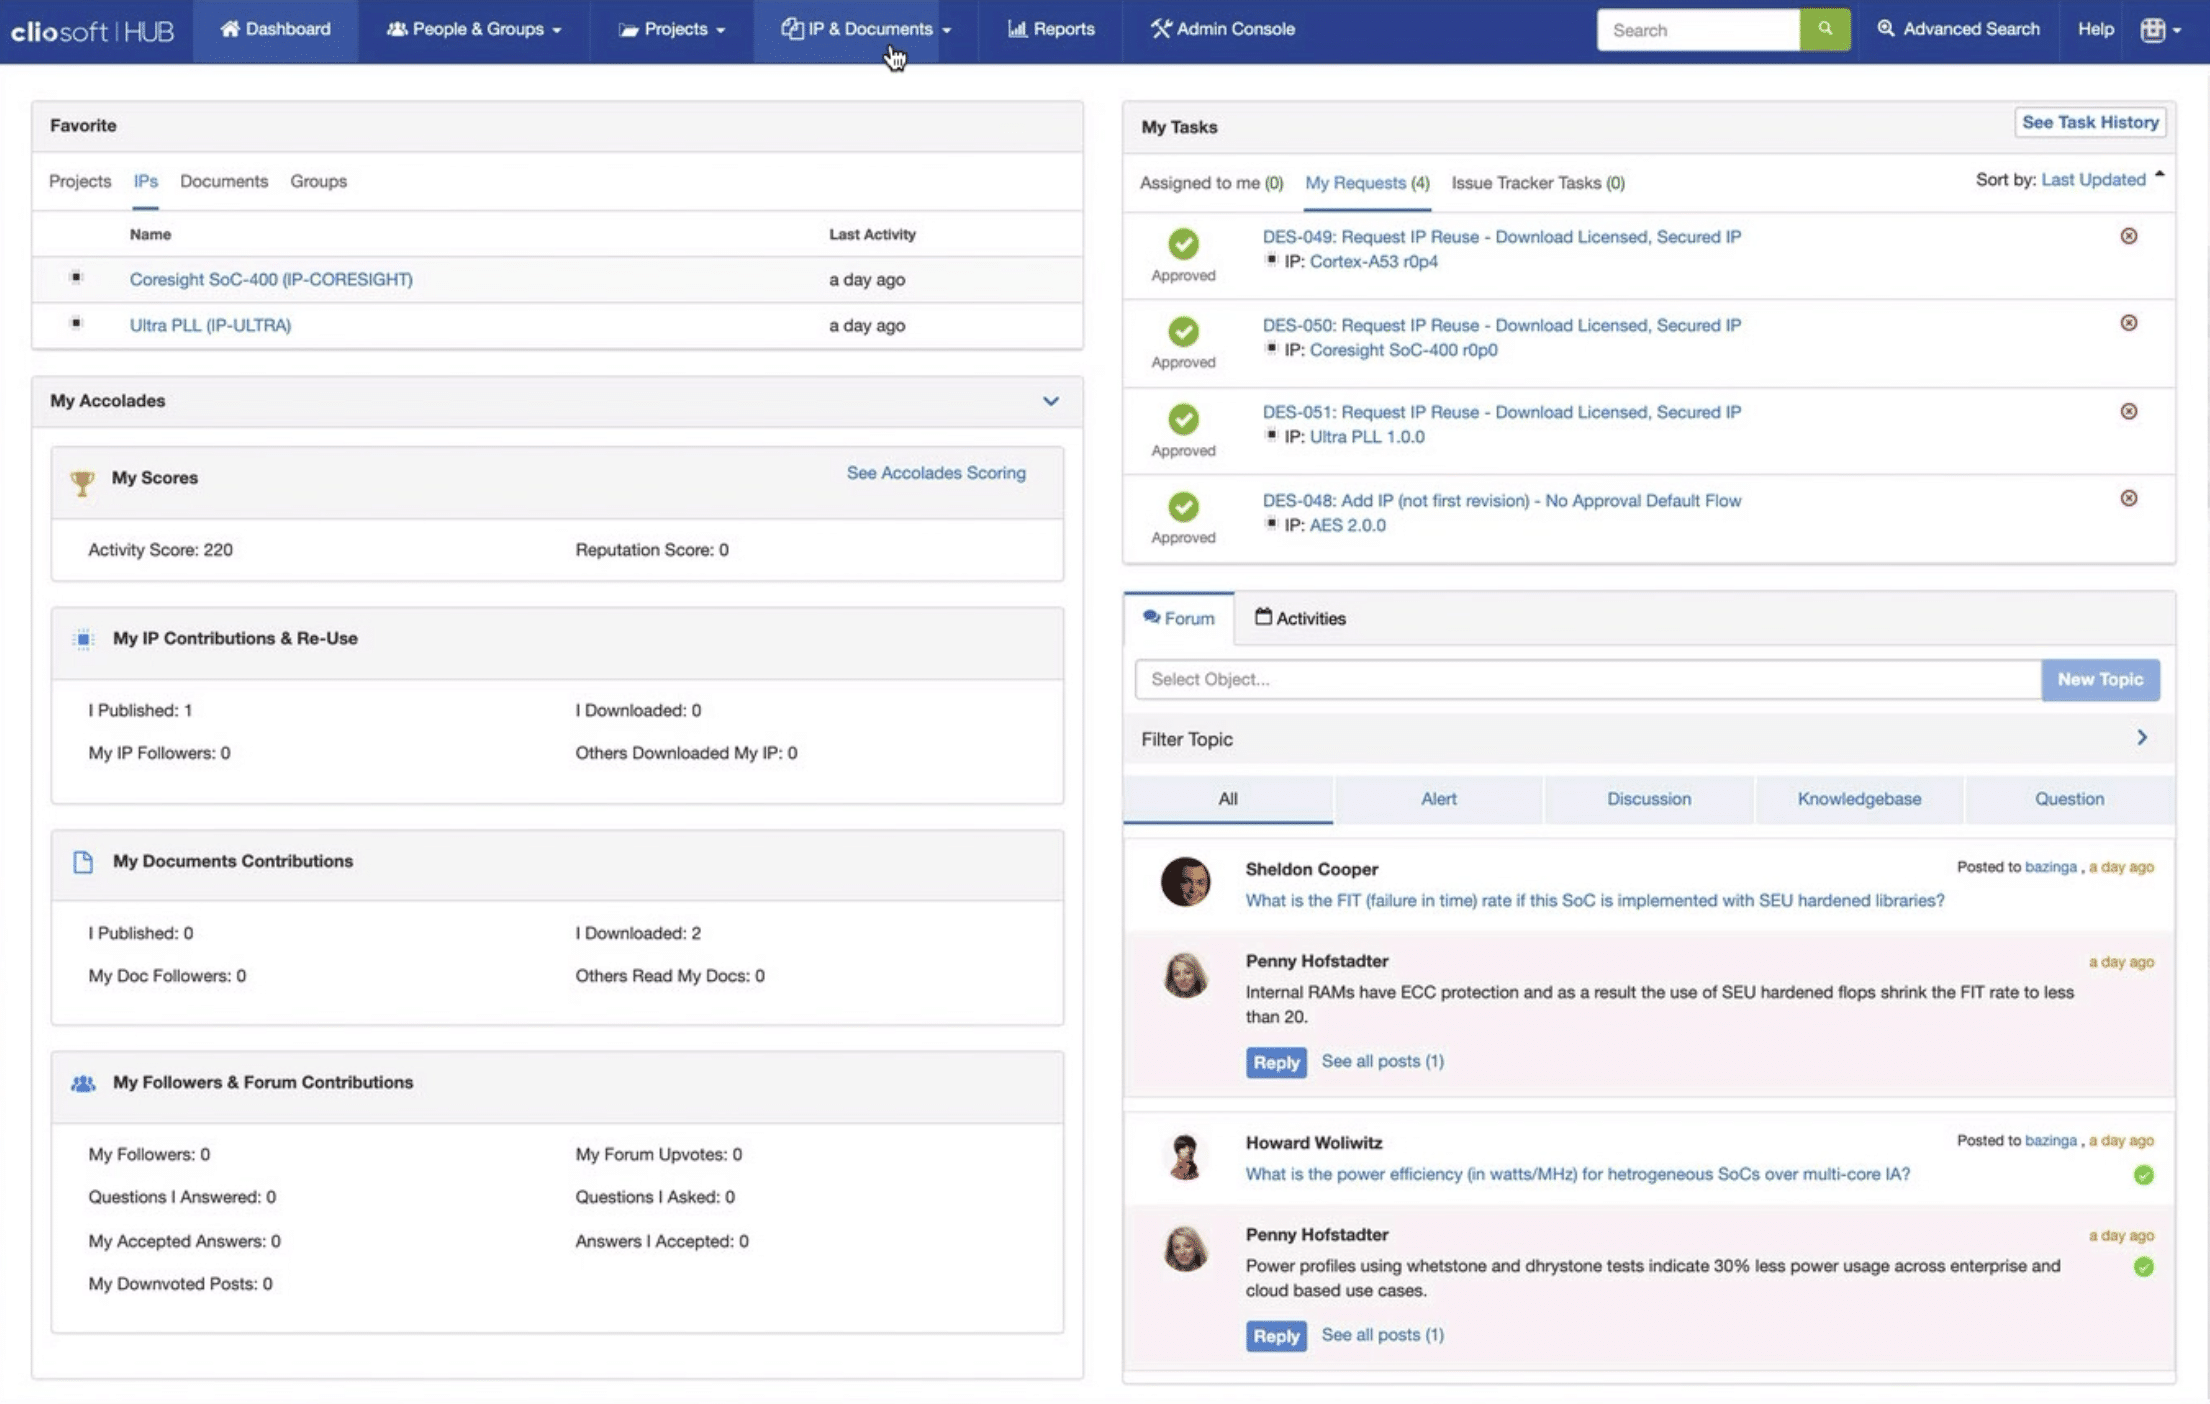Click the My Scores trophy icon
2210x1404 pixels.
[x=83, y=481]
